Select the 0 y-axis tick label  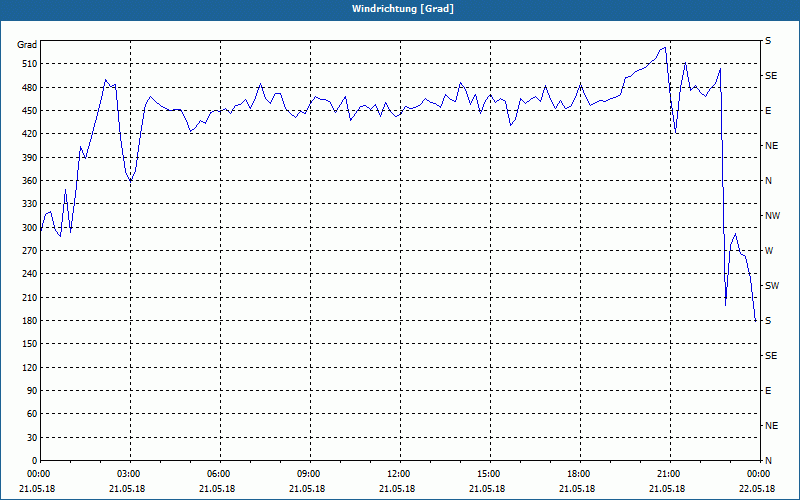[x=34, y=460]
